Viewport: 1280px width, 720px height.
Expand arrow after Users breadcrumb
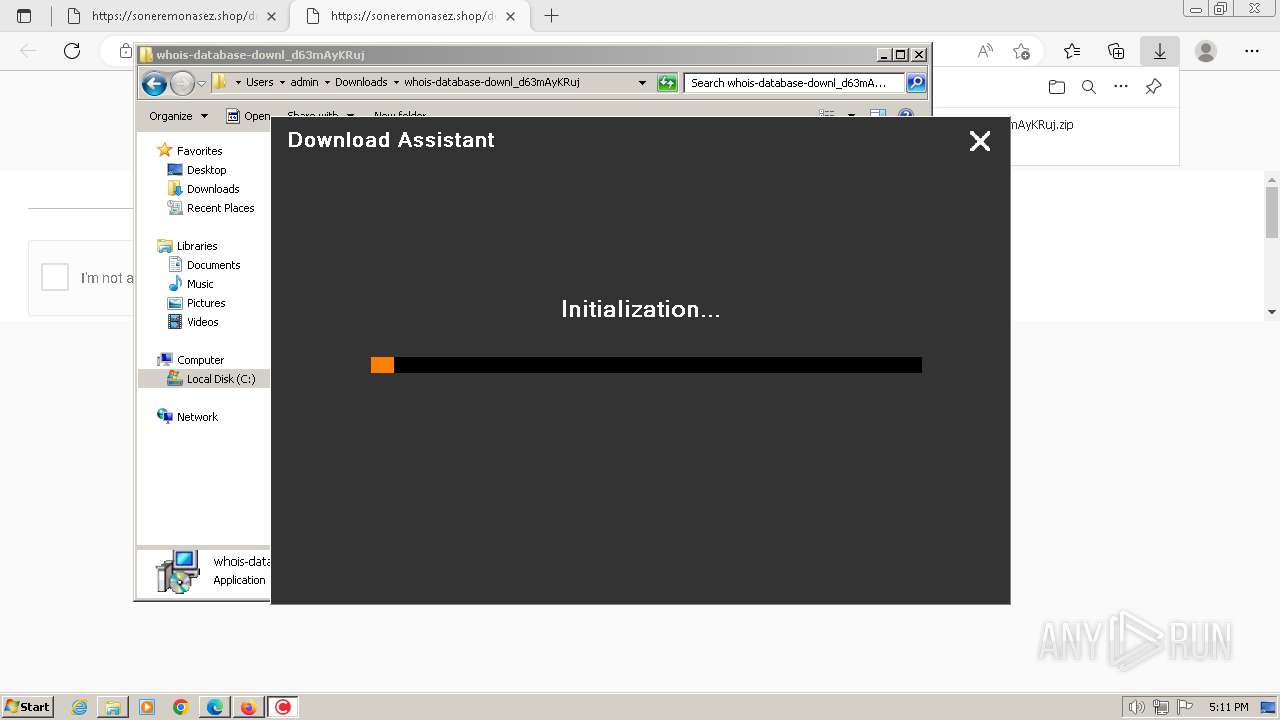pyautogui.click(x=282, y=82)
